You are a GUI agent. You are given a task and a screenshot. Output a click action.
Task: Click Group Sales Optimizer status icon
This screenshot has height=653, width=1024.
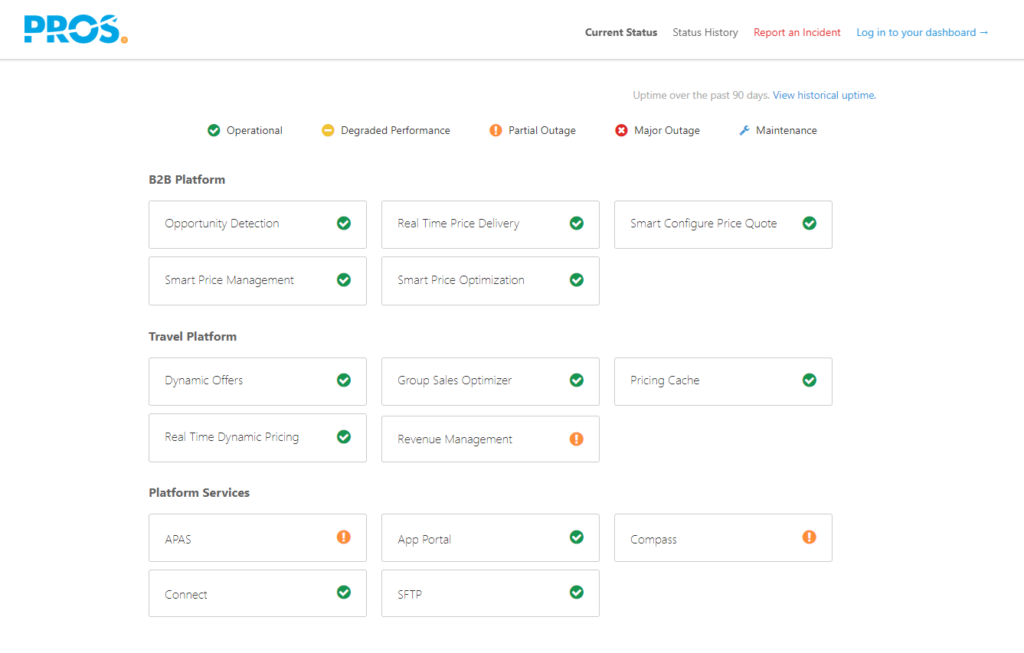(x=577, y=380)
